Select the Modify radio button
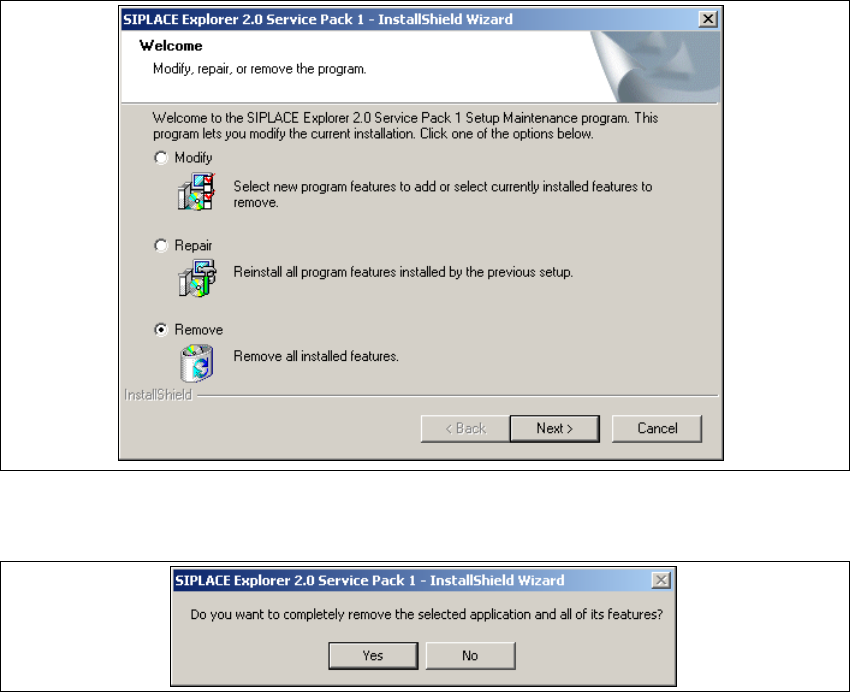The height and width of the screenshot is (692, 850). coord(161,158)
